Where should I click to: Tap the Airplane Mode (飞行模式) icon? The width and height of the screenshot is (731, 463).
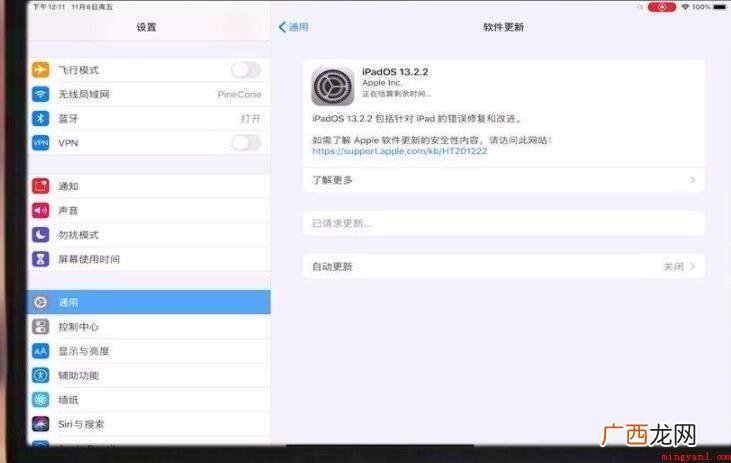pos(41,70)
